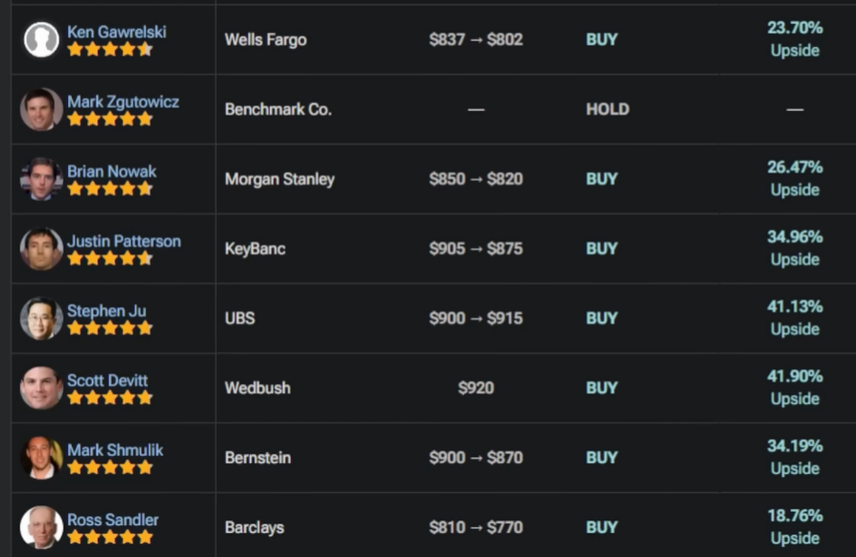This screenshot has width=856, height=557.
Task: Click the 34.96% Upside value
Action: (x=795, y=248)
